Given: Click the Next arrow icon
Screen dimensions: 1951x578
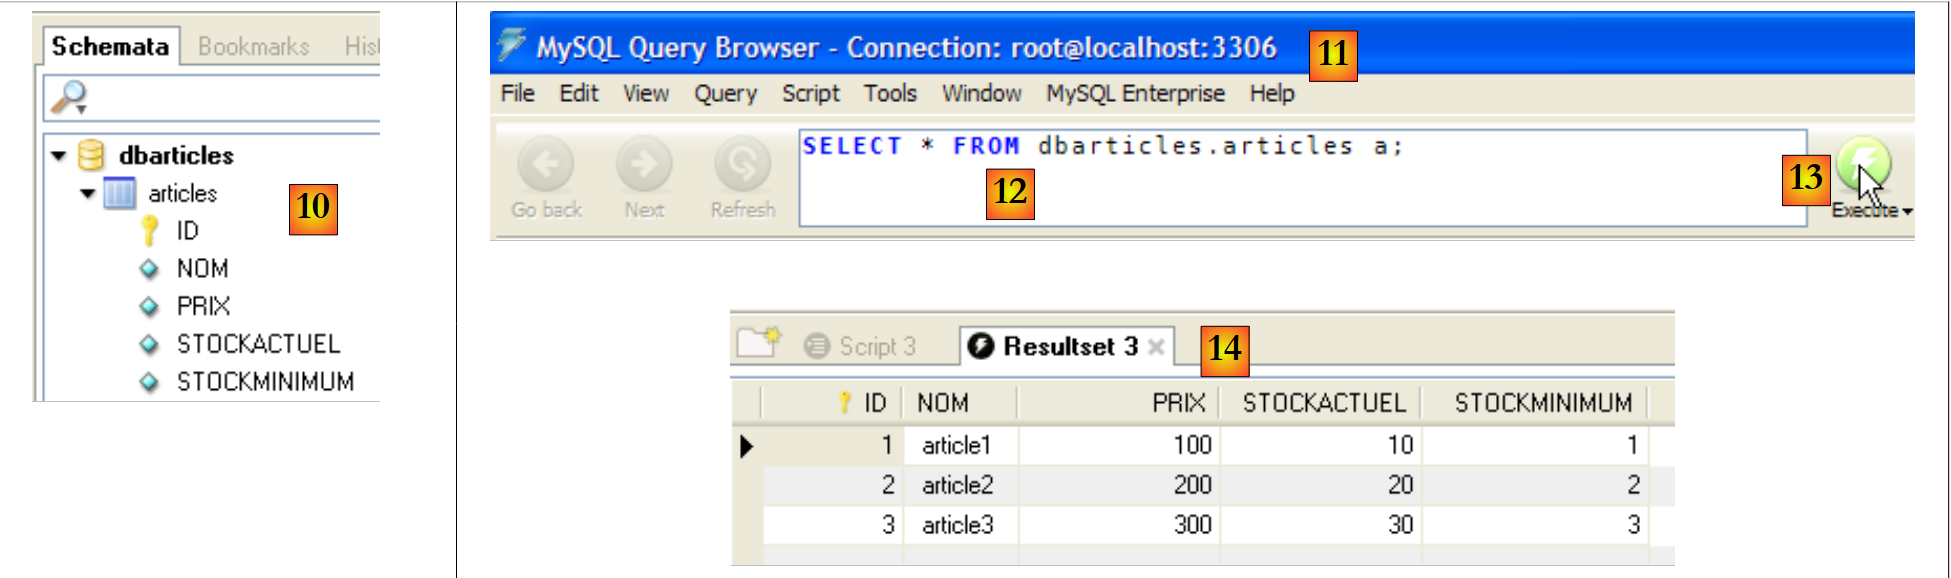Looking at the screenshot, I should pos(644,164).
